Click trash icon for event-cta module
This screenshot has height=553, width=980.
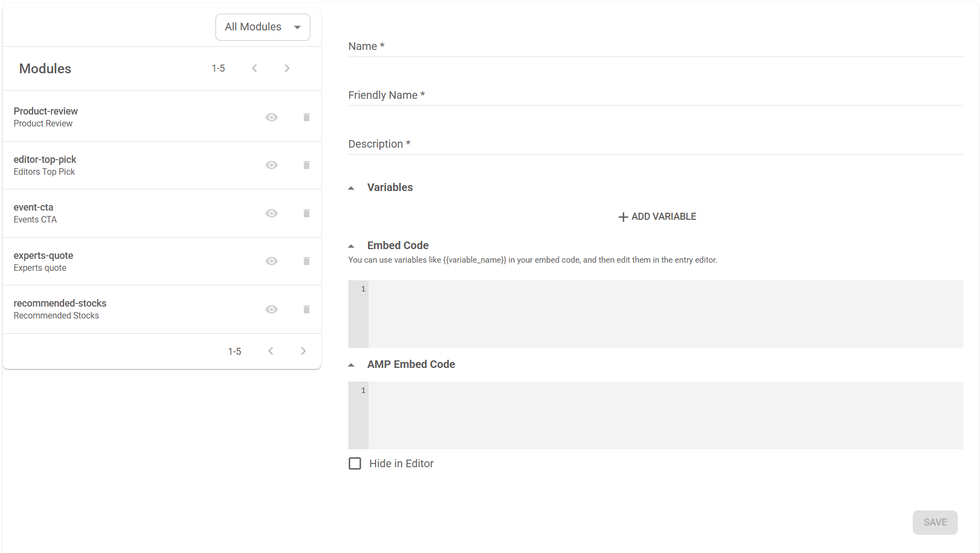click(x=306, y=213)
